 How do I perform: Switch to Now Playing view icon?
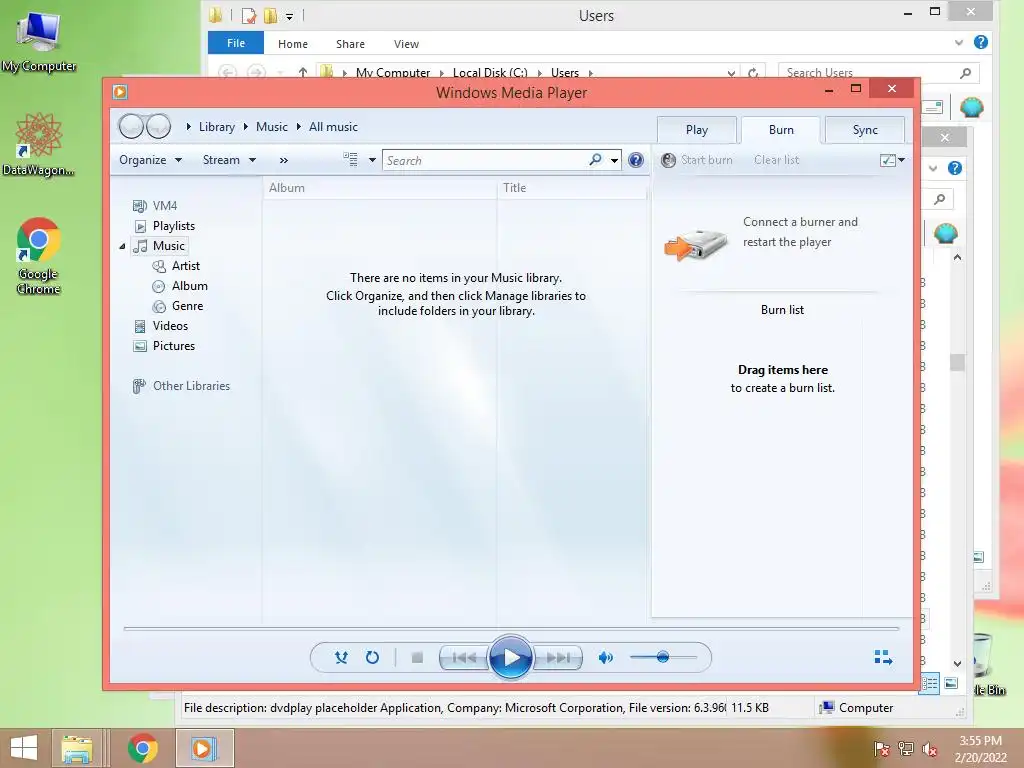[884, 657]
